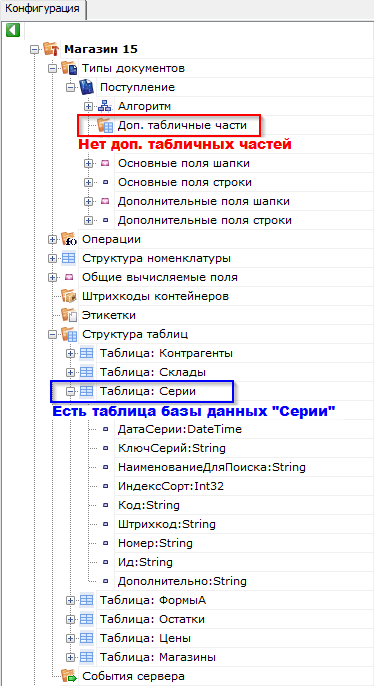Viewport: 374px width, 686px height.
Task: Click the Таблица: Магазины table icon
Action: click(87, 658)
